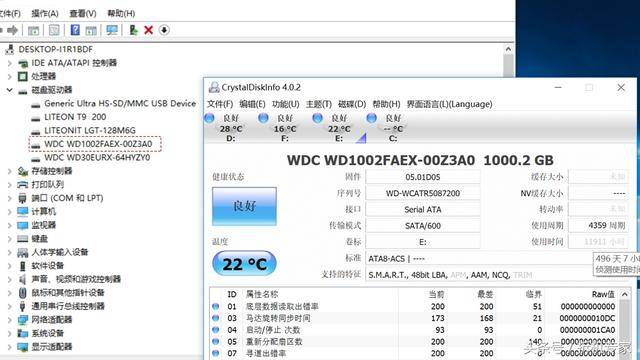Scan for hardware changes monitor icon
The image size is (640, 360).
click(x=111, y=30)
